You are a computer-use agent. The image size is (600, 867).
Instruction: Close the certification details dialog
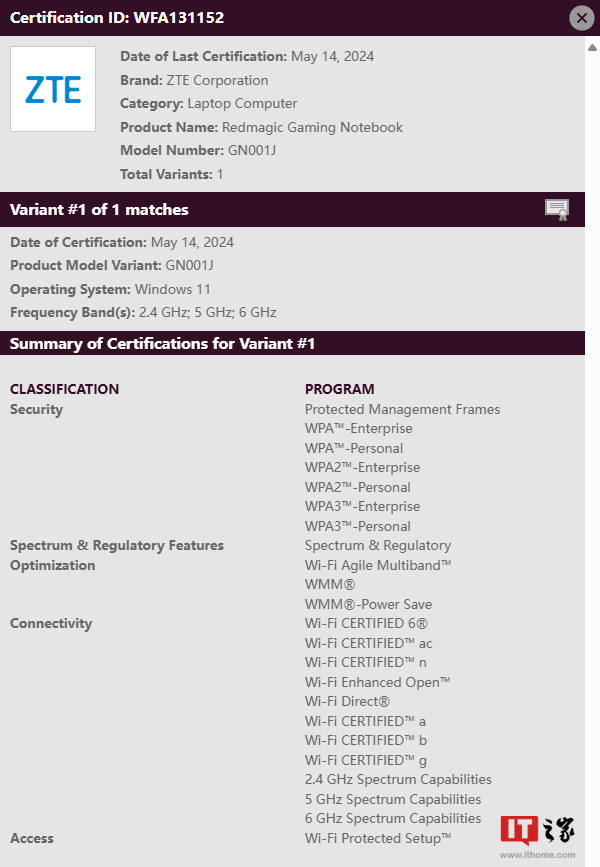pyautogui.click(x=582, y=18)
